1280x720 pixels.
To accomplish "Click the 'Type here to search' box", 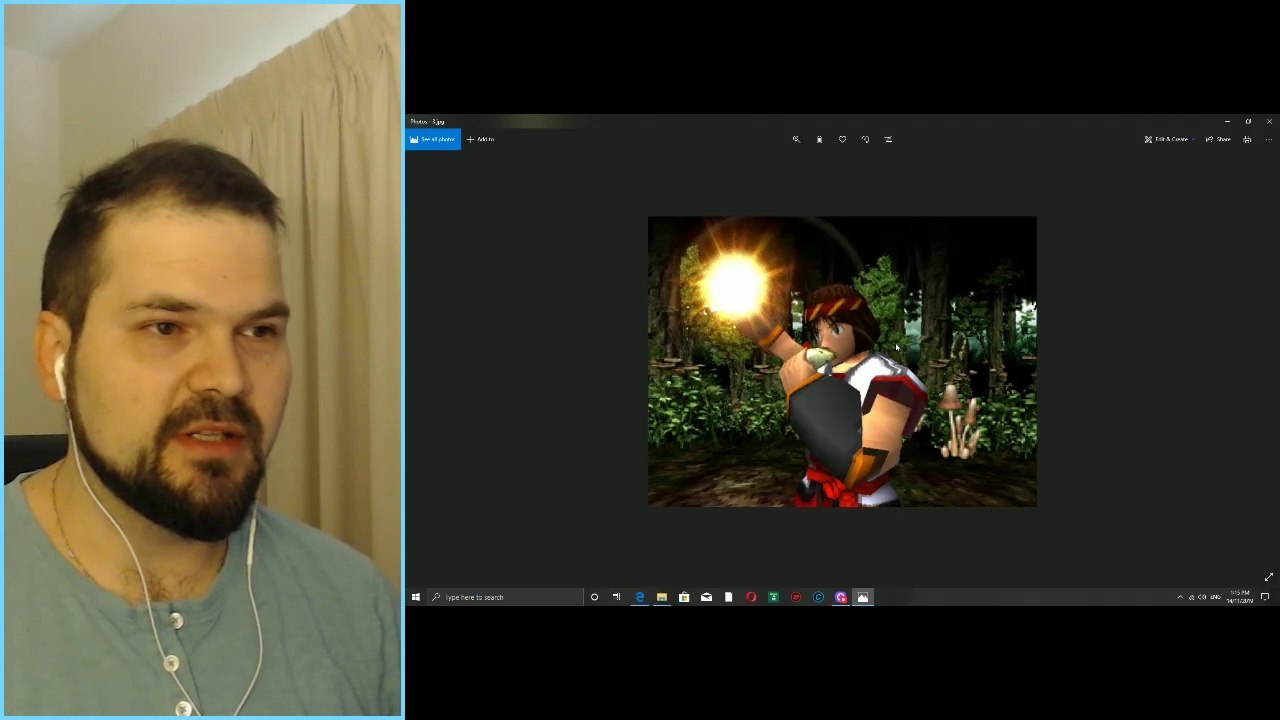I will (x=505, y=597).
